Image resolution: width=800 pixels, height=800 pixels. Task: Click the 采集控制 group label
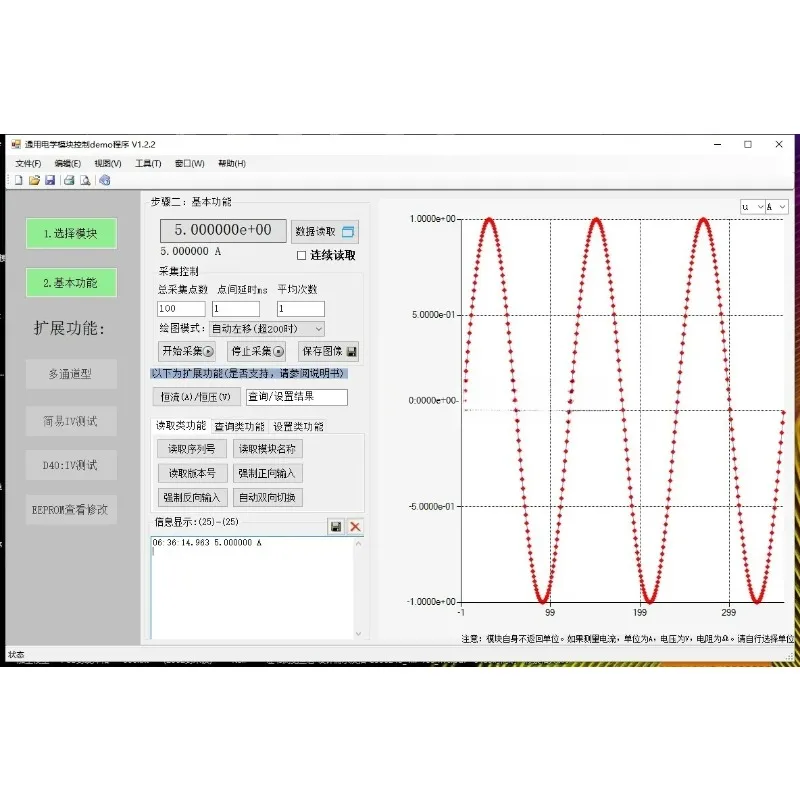point(179,271)
